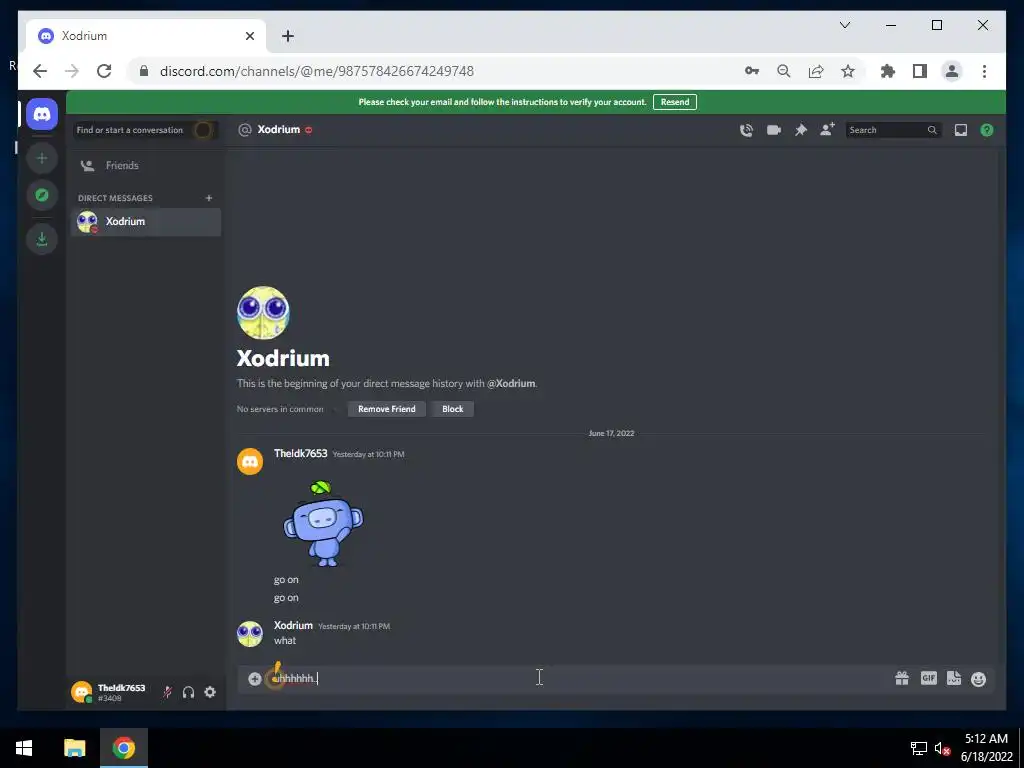Open User Settings gear
Screen dimensions: 1024x768
[x=210, y=692]
